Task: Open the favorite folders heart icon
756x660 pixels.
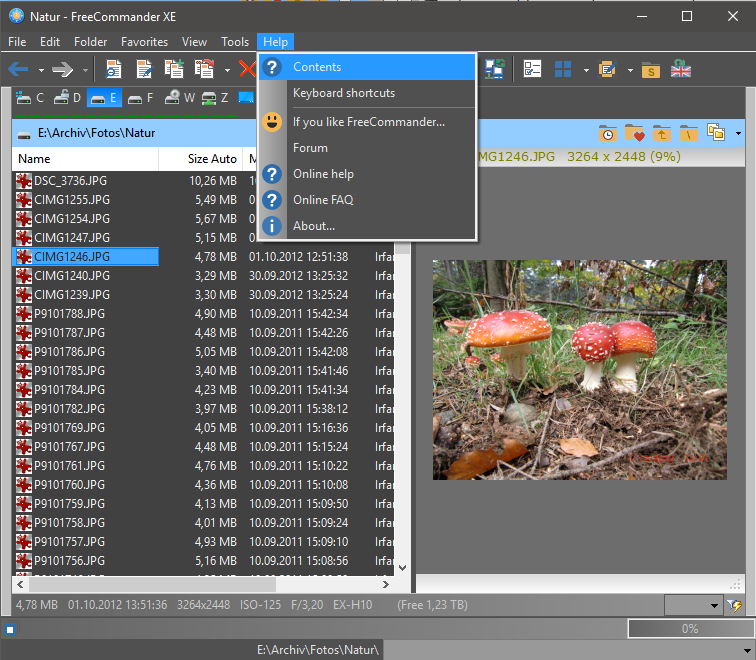Action: coord(634,133)
